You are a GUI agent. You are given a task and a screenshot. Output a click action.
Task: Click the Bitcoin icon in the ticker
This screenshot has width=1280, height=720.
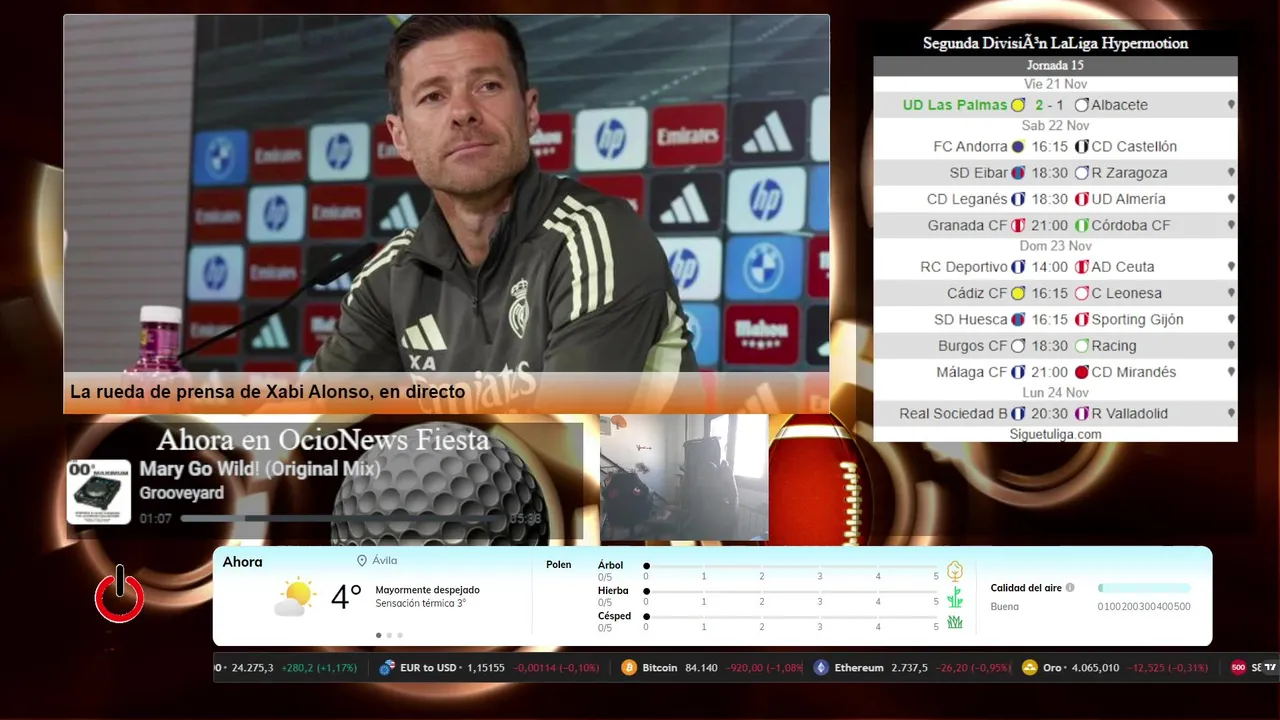tap(629, 667)
